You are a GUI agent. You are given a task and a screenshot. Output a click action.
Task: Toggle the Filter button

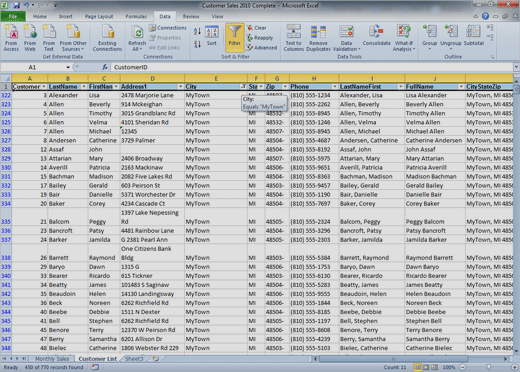click(x=235, y=37)
